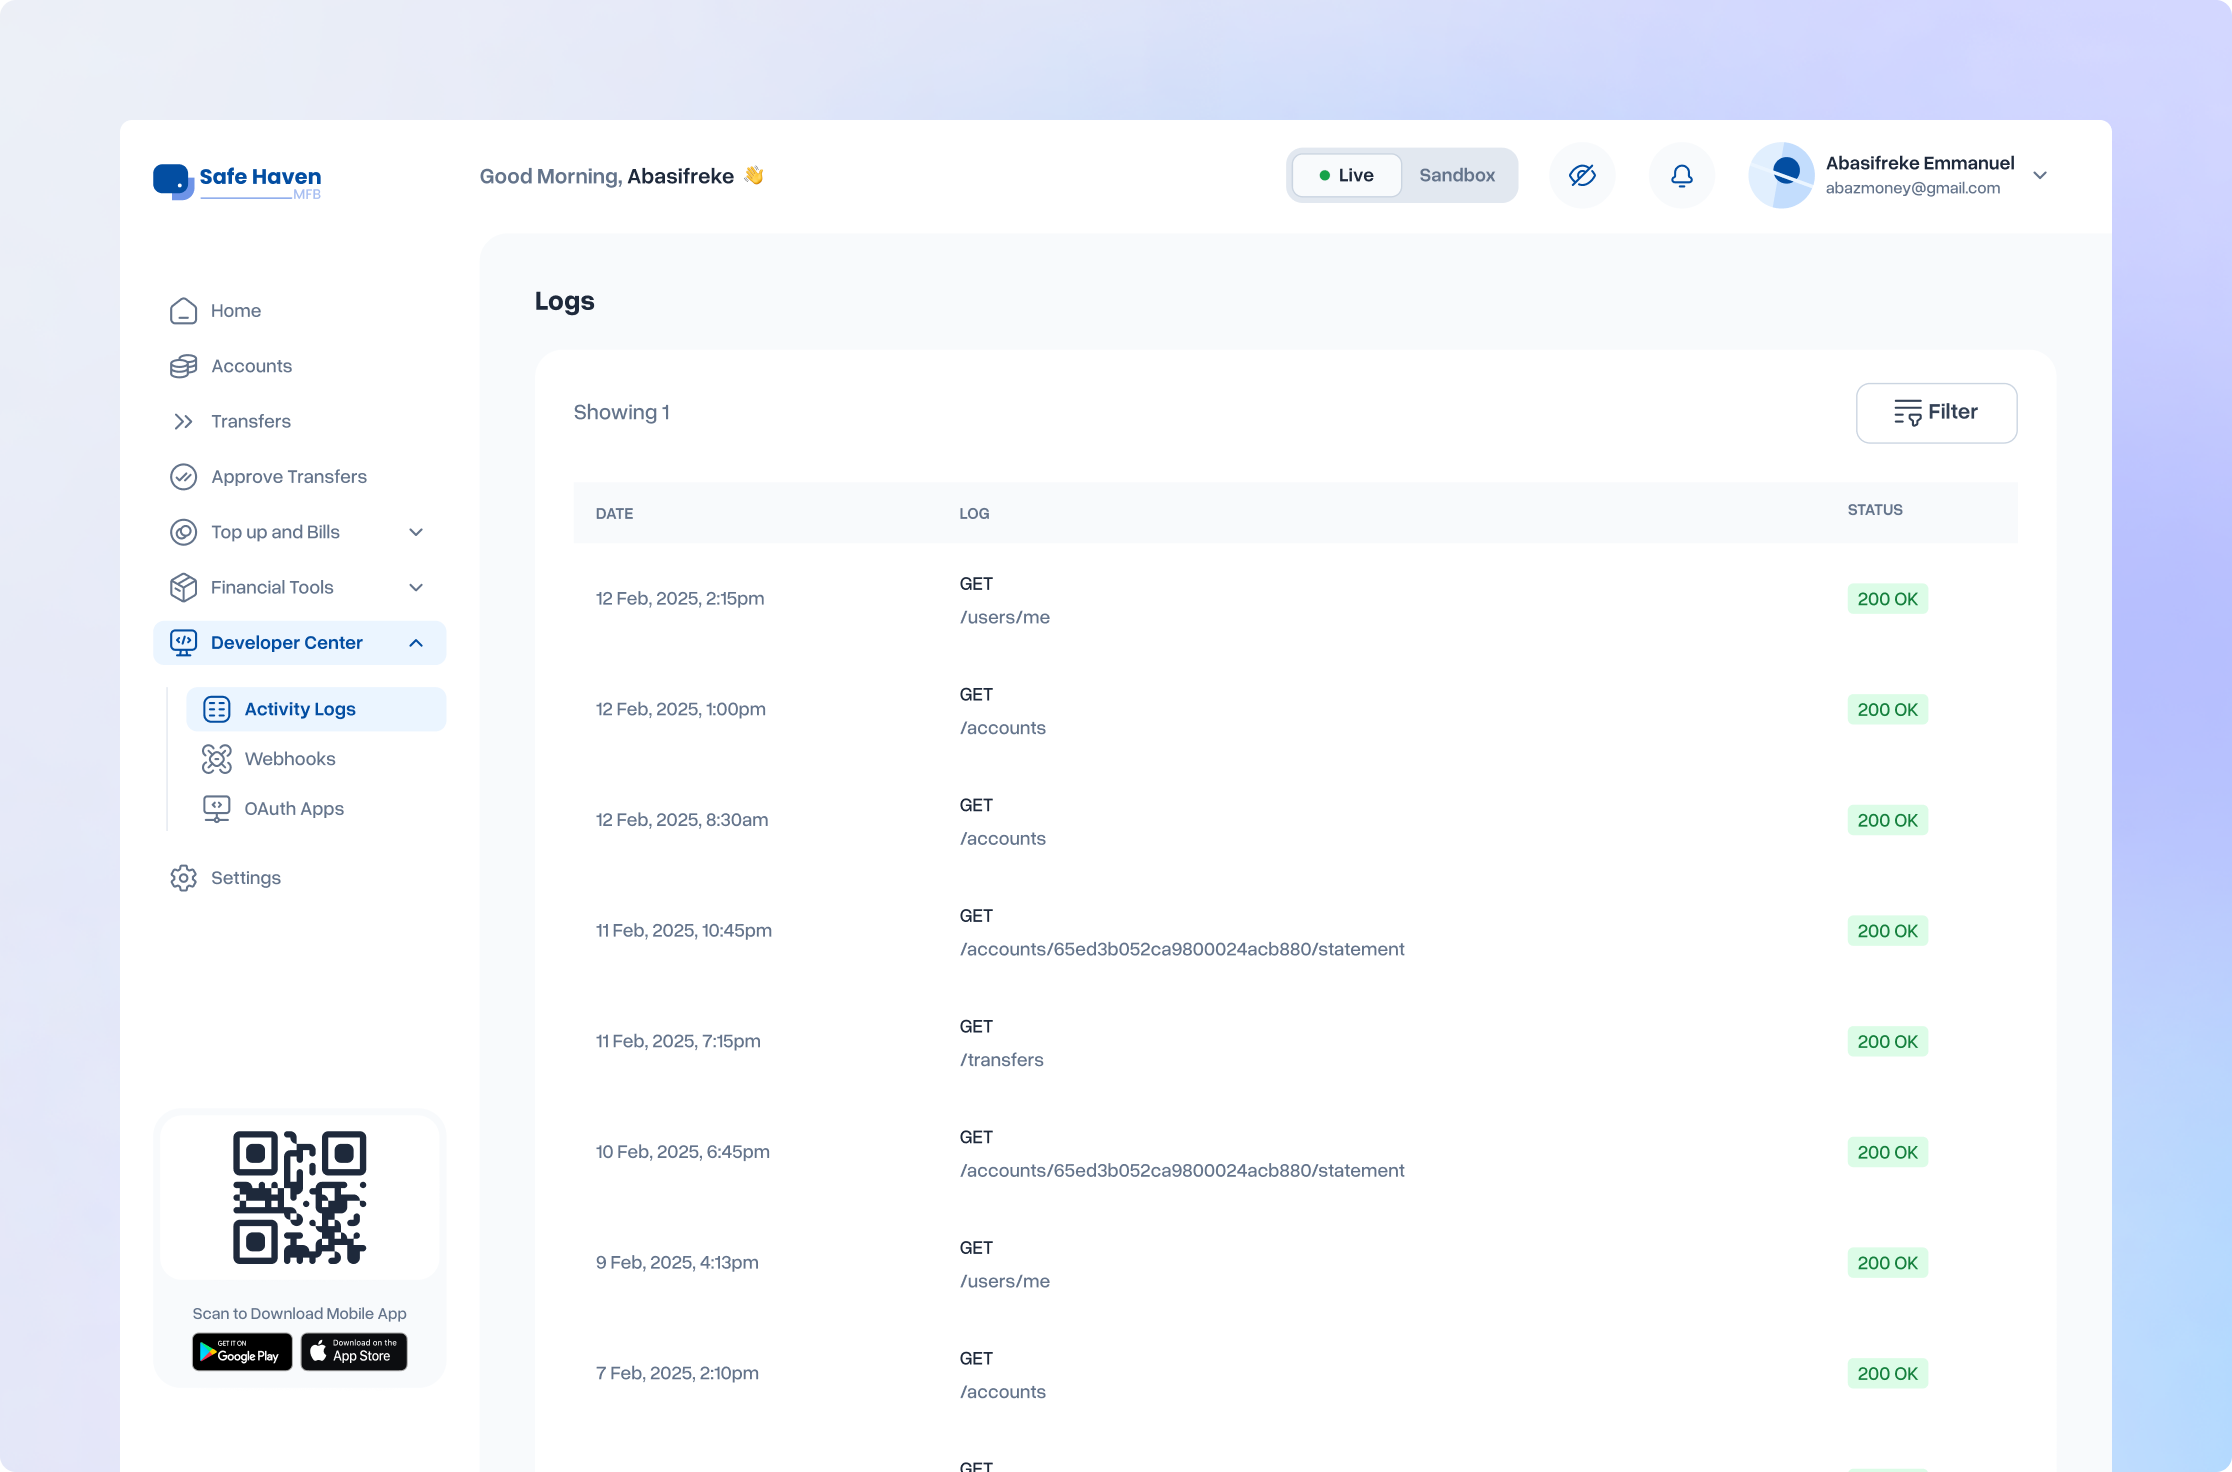Open the Abasifreke Emmanuel account dropdown
Screen dimensions: 2232x1472
pos(2040,175)
